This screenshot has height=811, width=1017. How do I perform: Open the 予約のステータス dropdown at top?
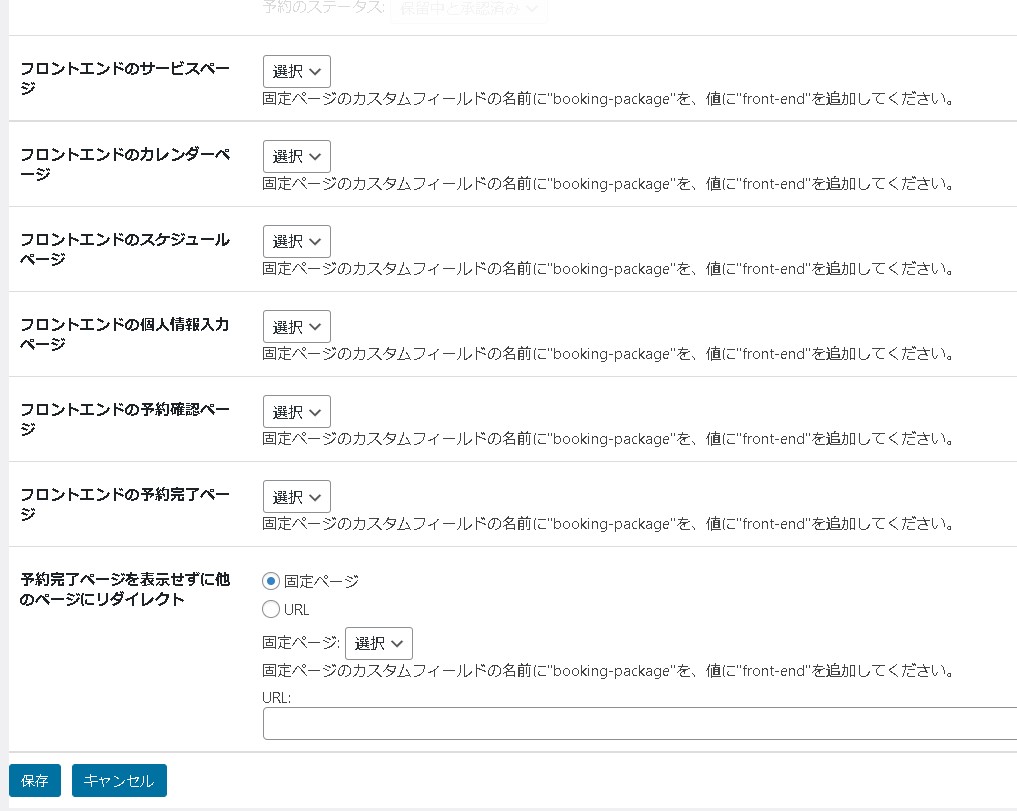(x=467, y=8)
